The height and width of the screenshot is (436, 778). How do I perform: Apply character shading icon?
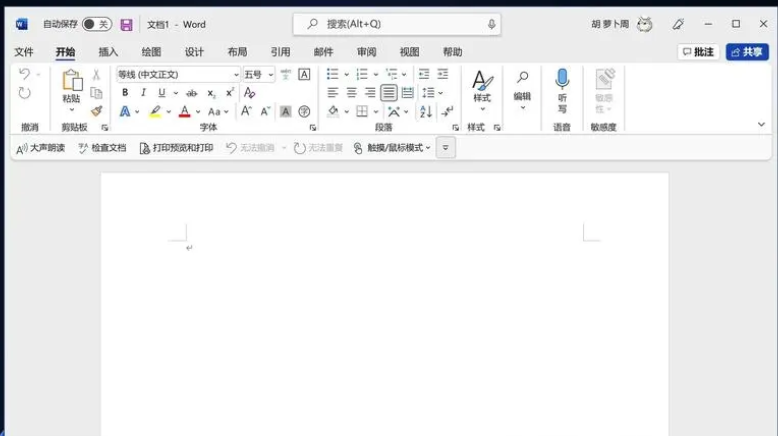pyautogui.click(x=285, y=112)
